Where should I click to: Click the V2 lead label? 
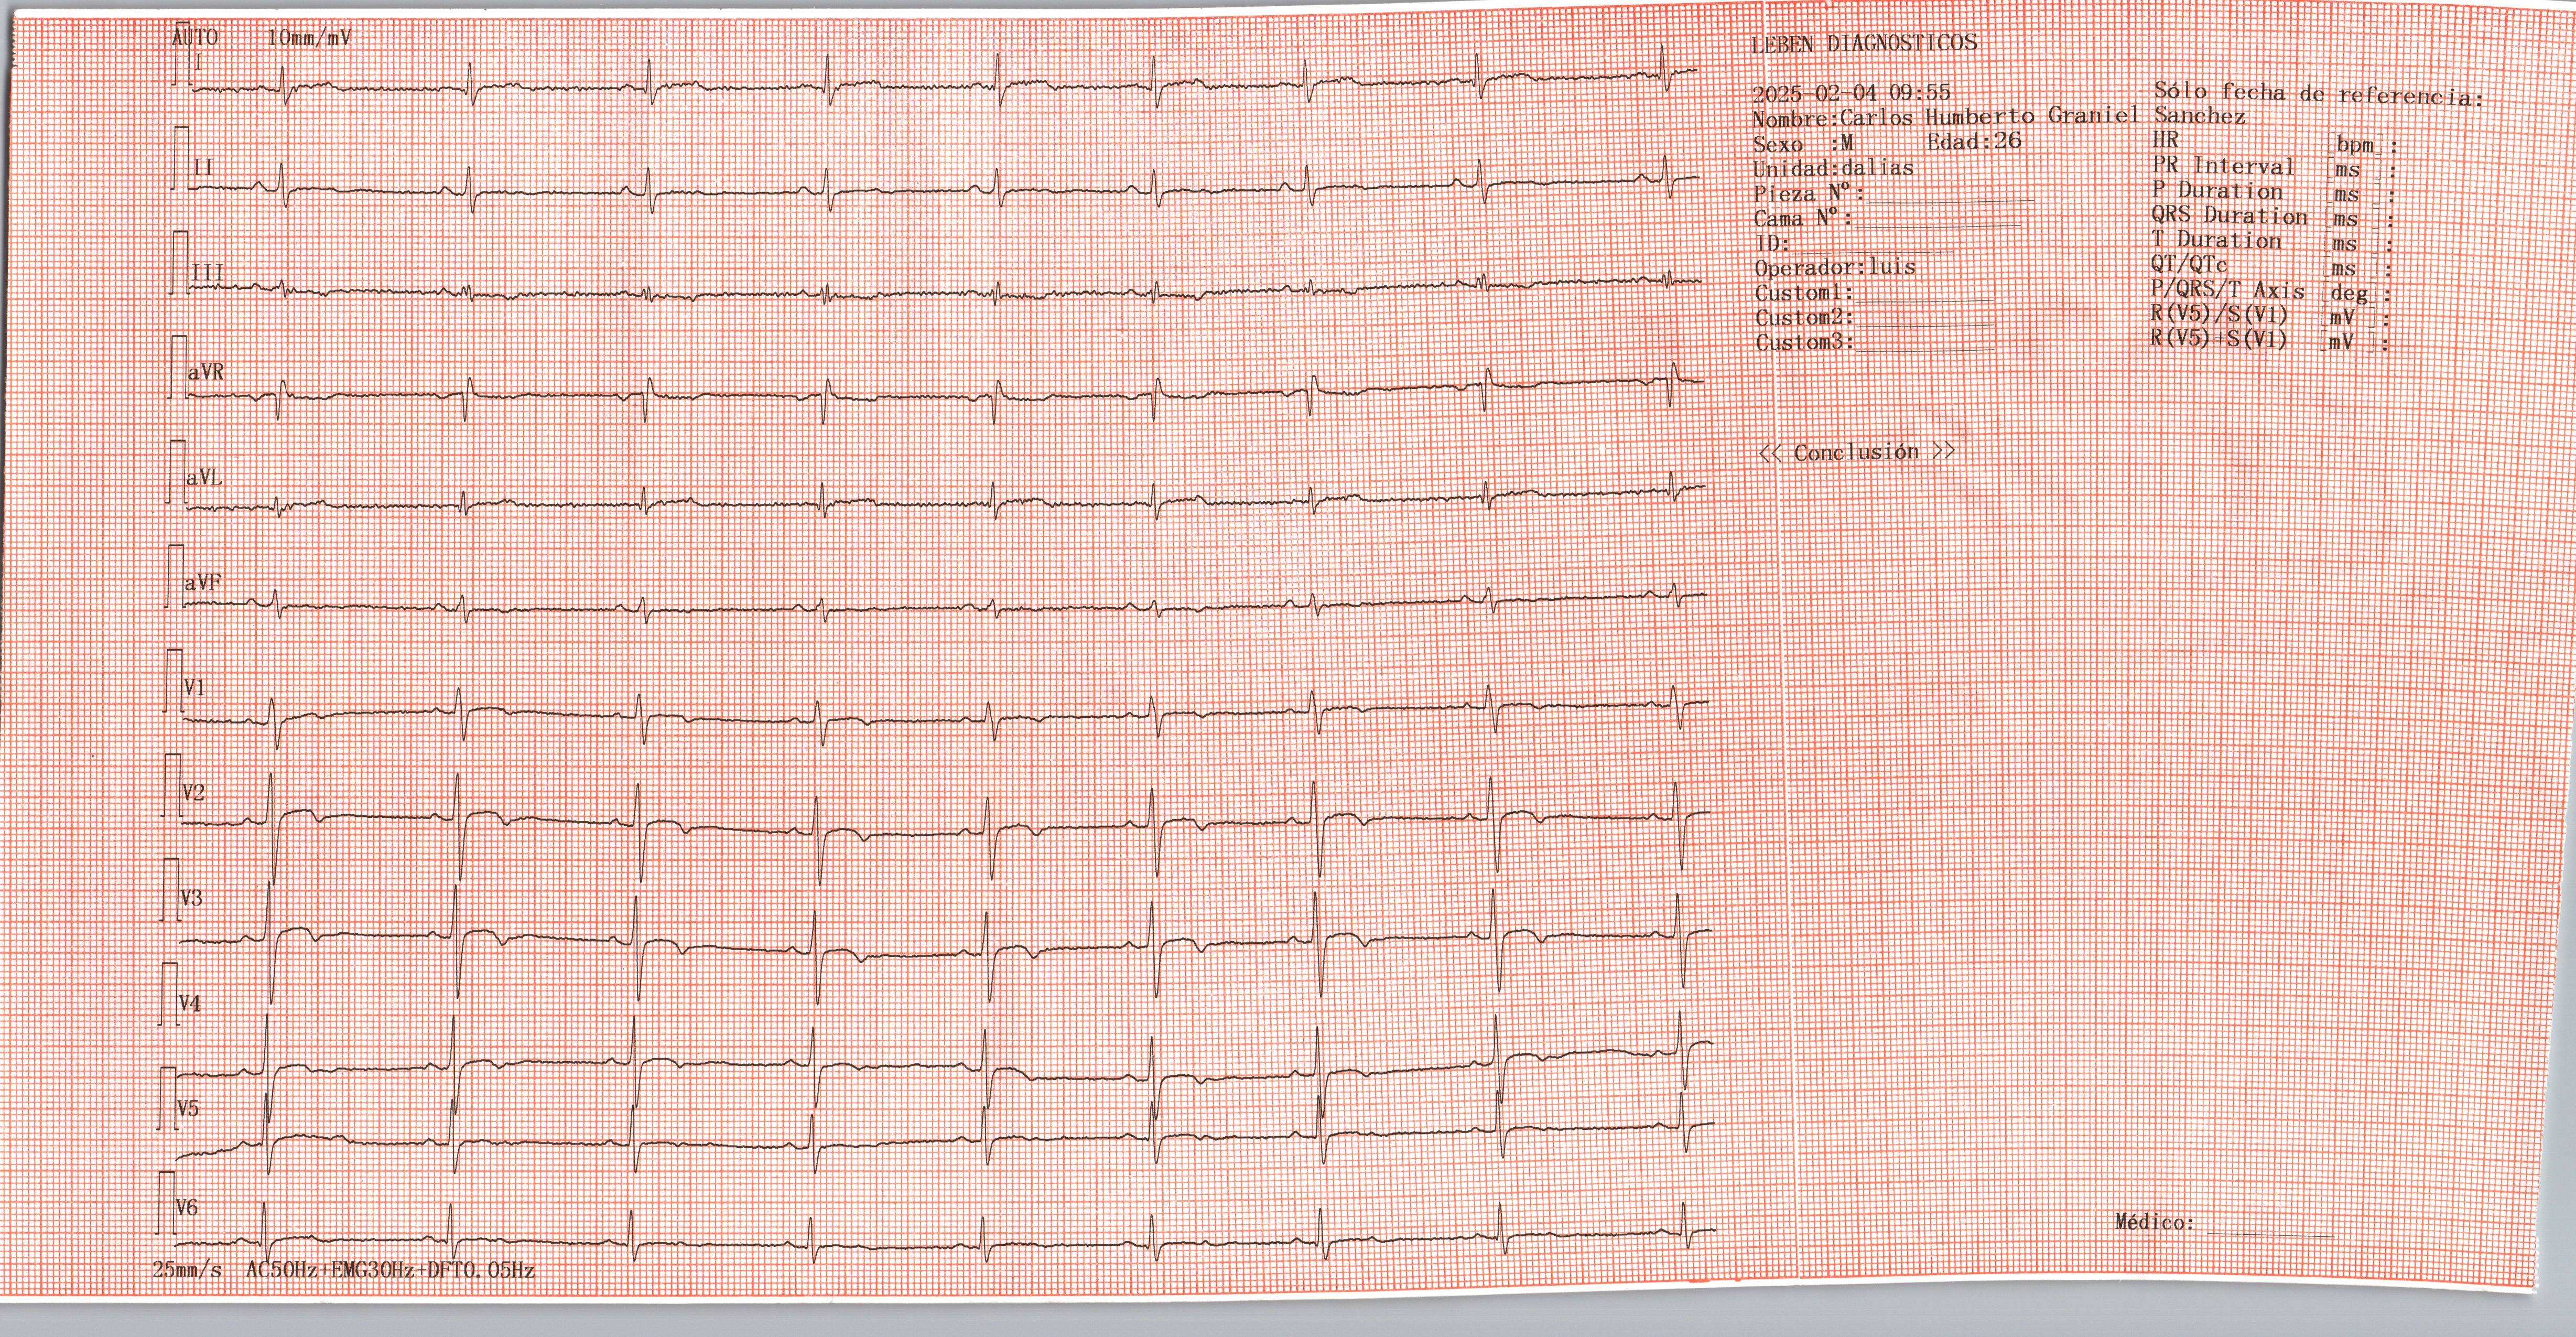[x=193, y=793]
